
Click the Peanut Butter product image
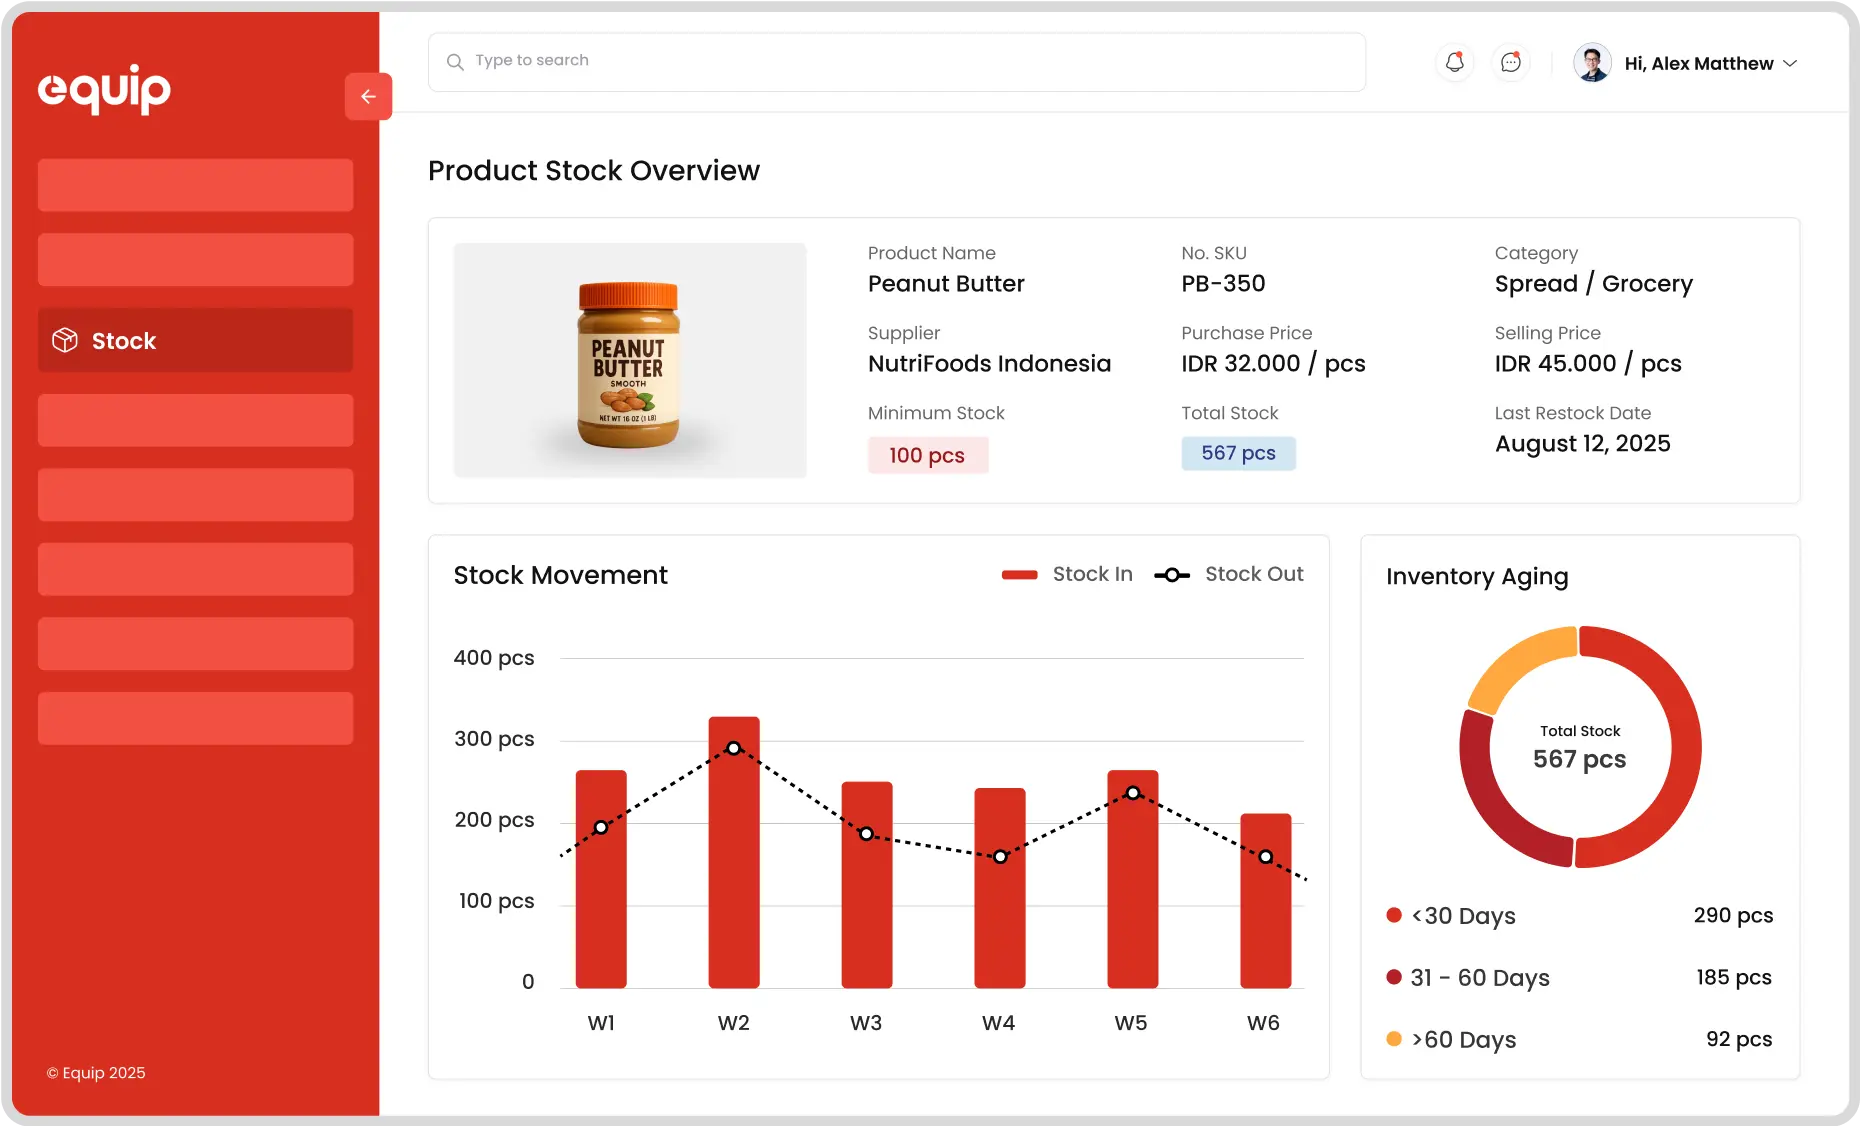630,360
